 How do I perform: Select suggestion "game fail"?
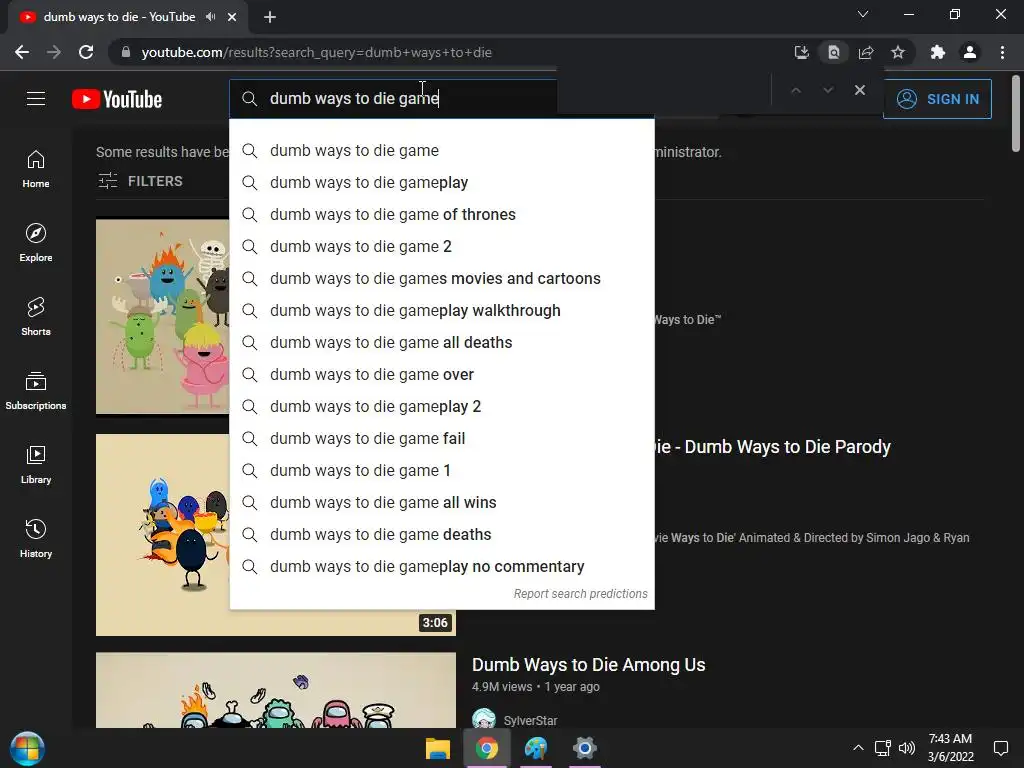click(442, 438)
